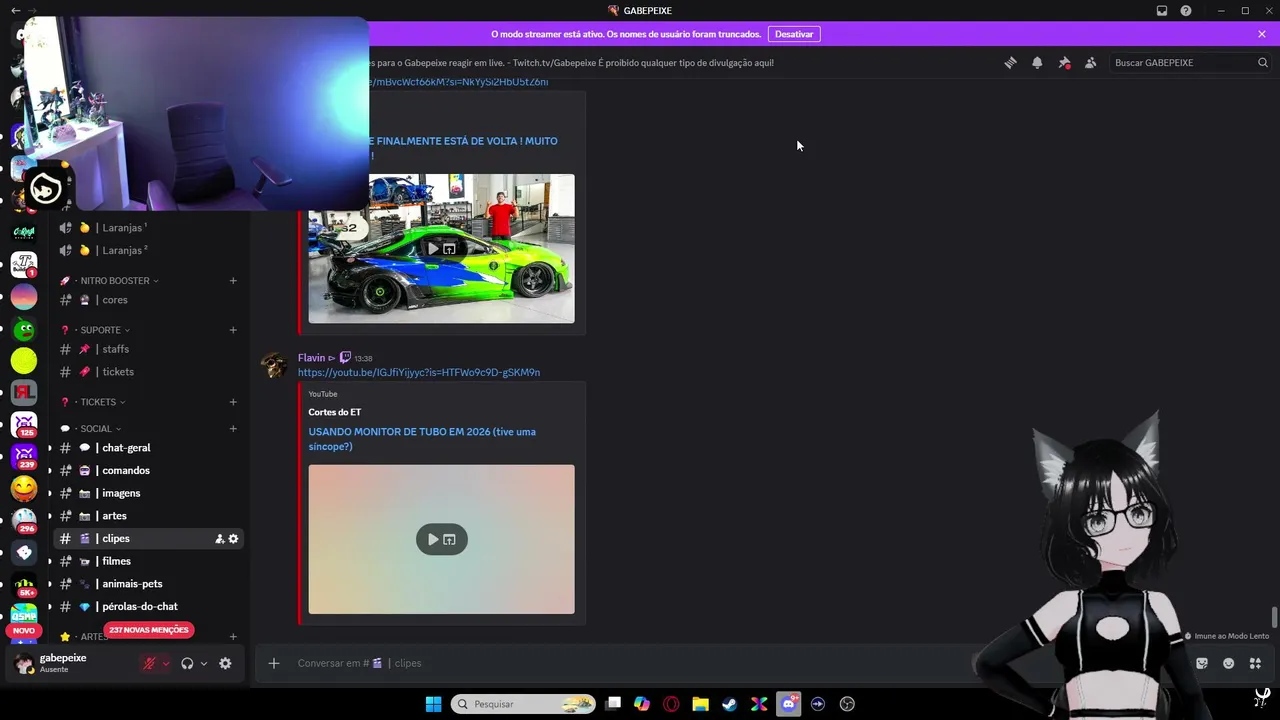
Task: Focus the Buscar GABEPEIXE search field
Action: coord(1190,62)
